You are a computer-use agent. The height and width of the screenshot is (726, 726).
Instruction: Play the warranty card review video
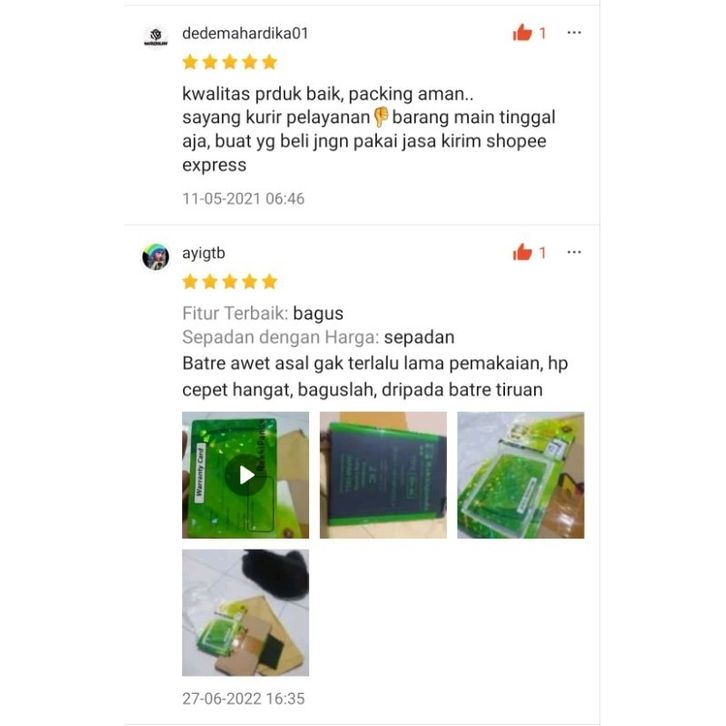245,475
